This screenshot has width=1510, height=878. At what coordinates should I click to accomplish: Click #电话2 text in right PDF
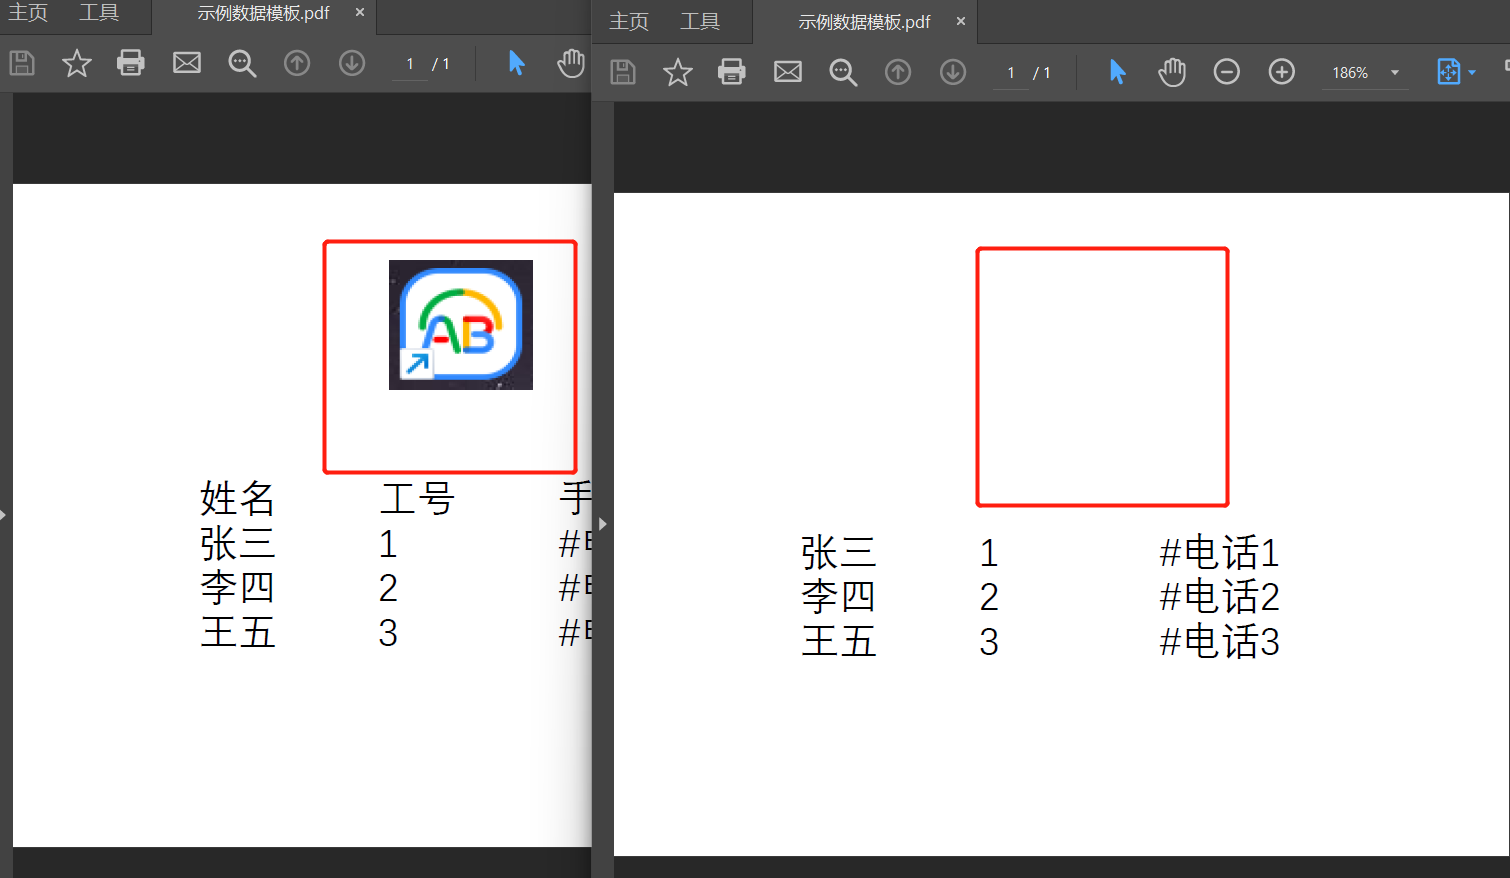pos(1219,597)
